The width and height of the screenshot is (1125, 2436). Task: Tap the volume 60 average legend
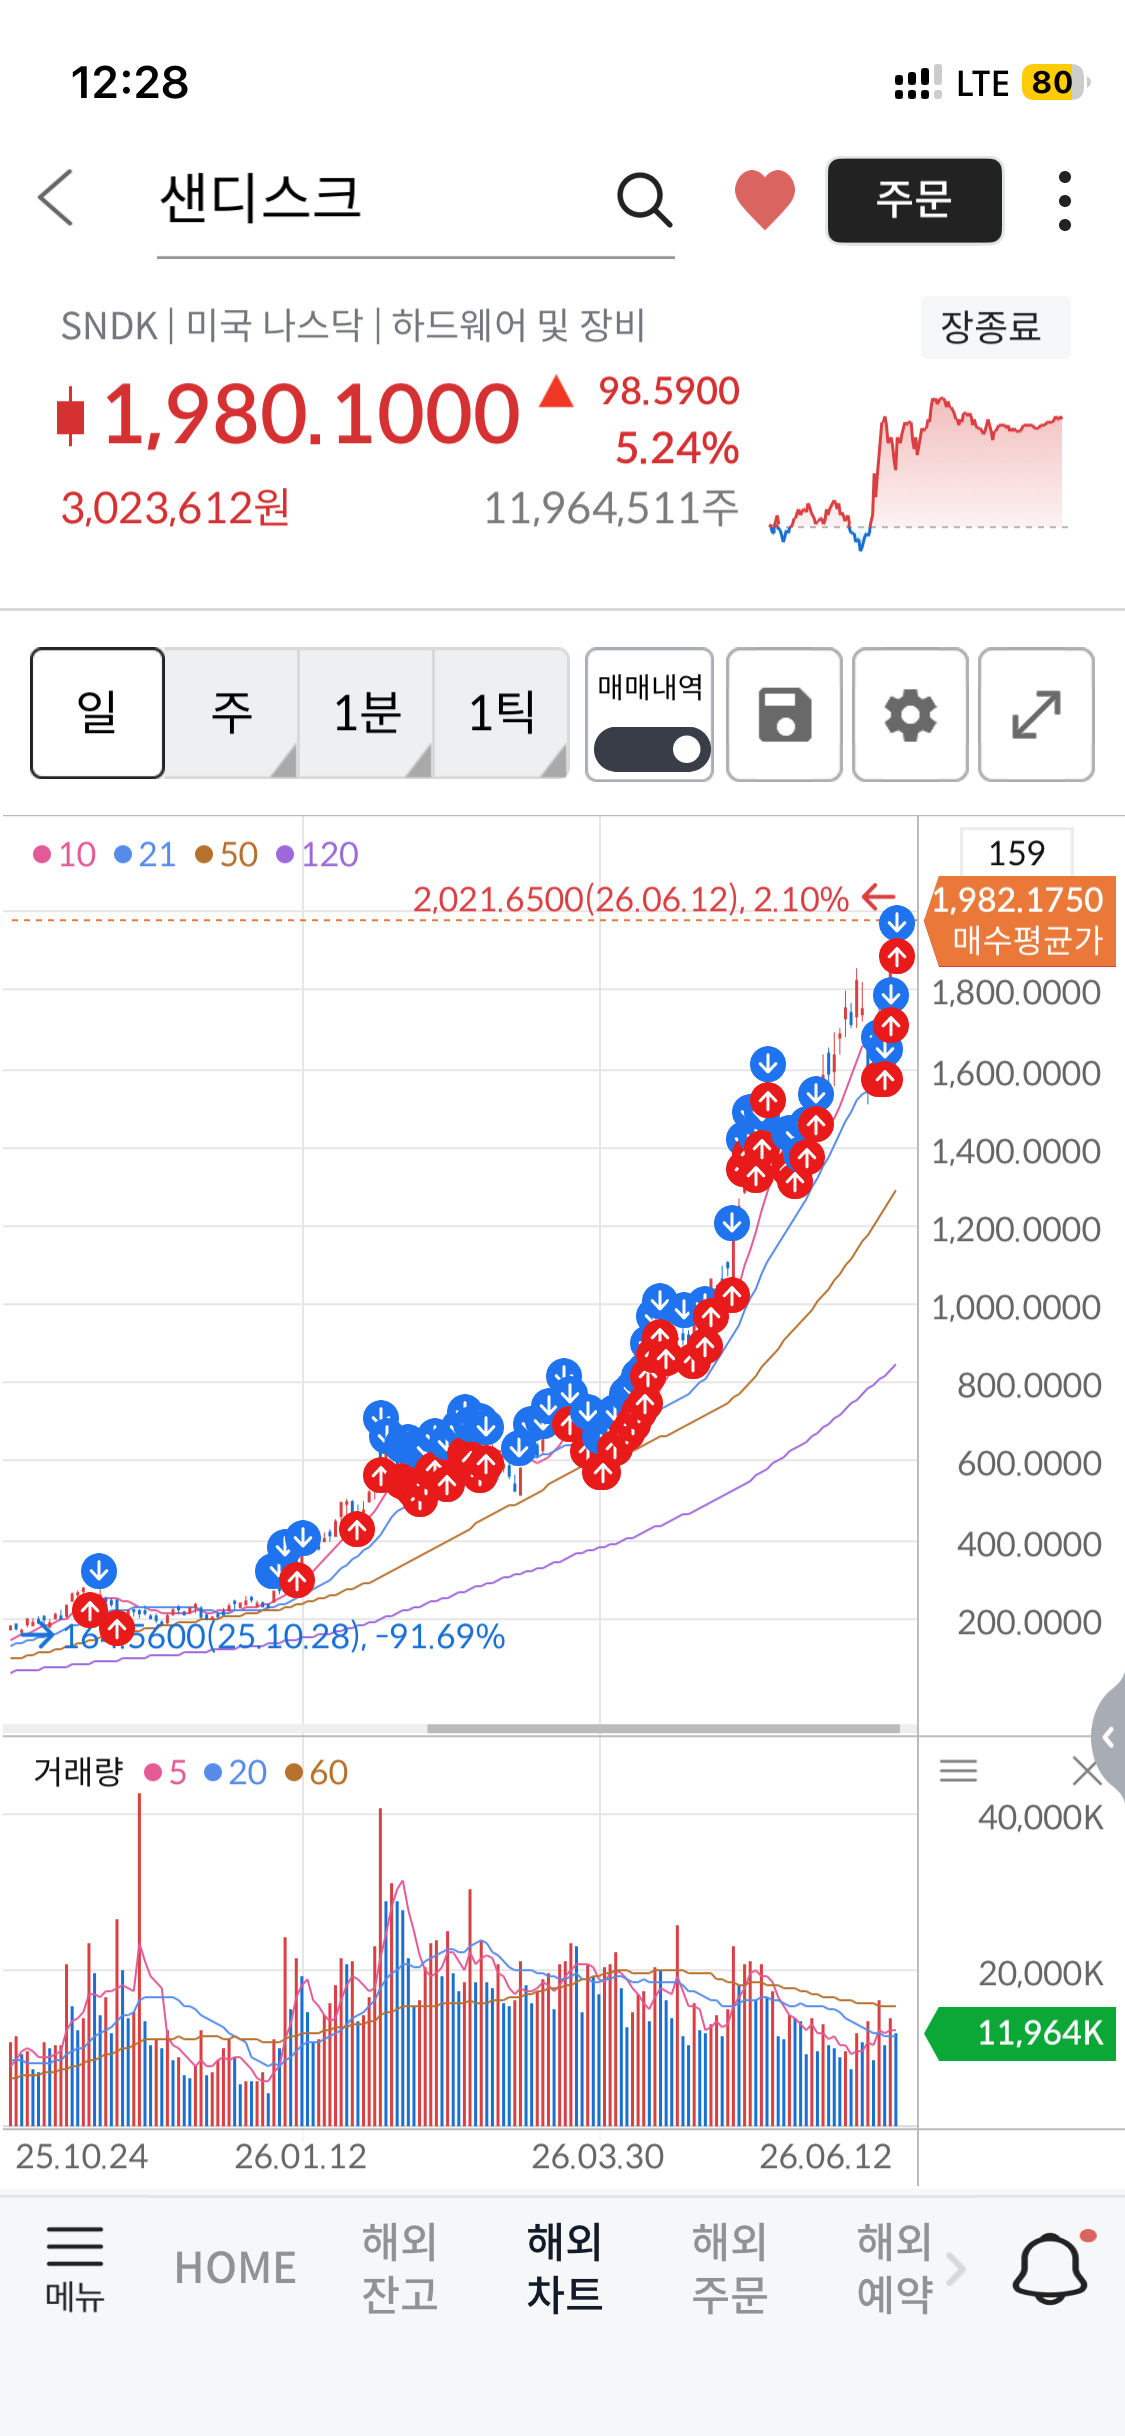click(316, 1772)
